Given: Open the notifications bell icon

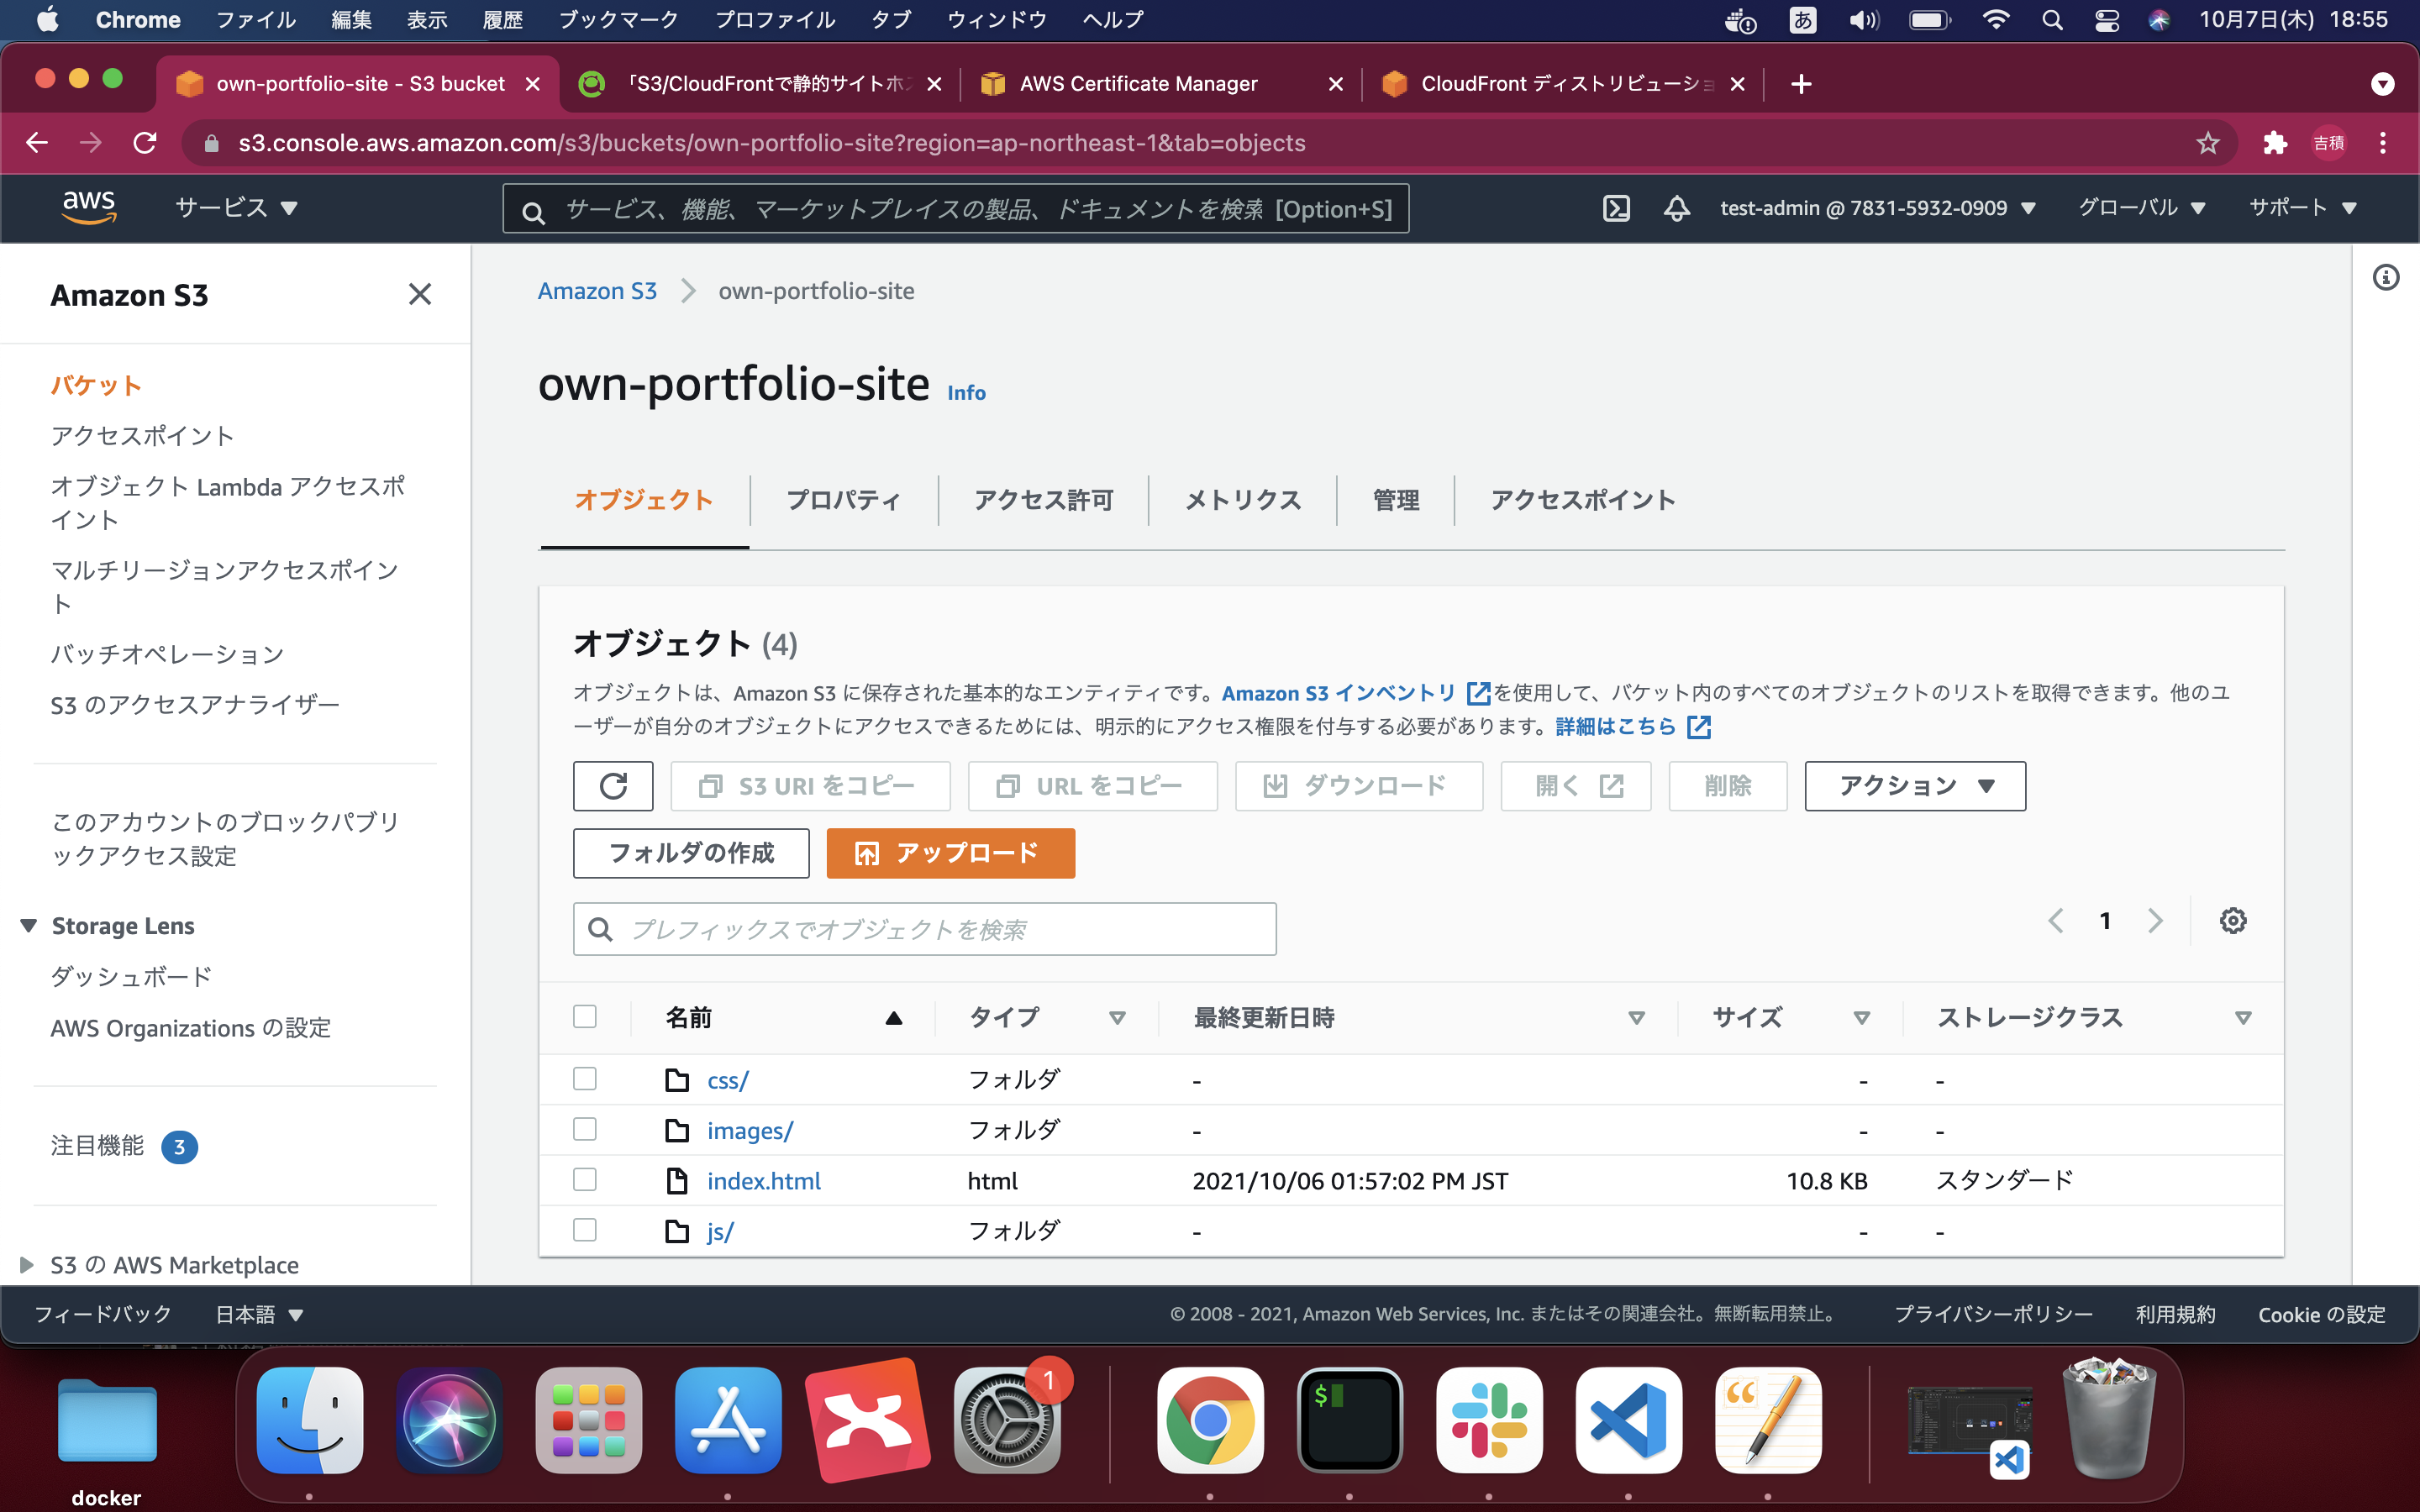Looking at the screenshot, I should click(x=1677, y=208).
